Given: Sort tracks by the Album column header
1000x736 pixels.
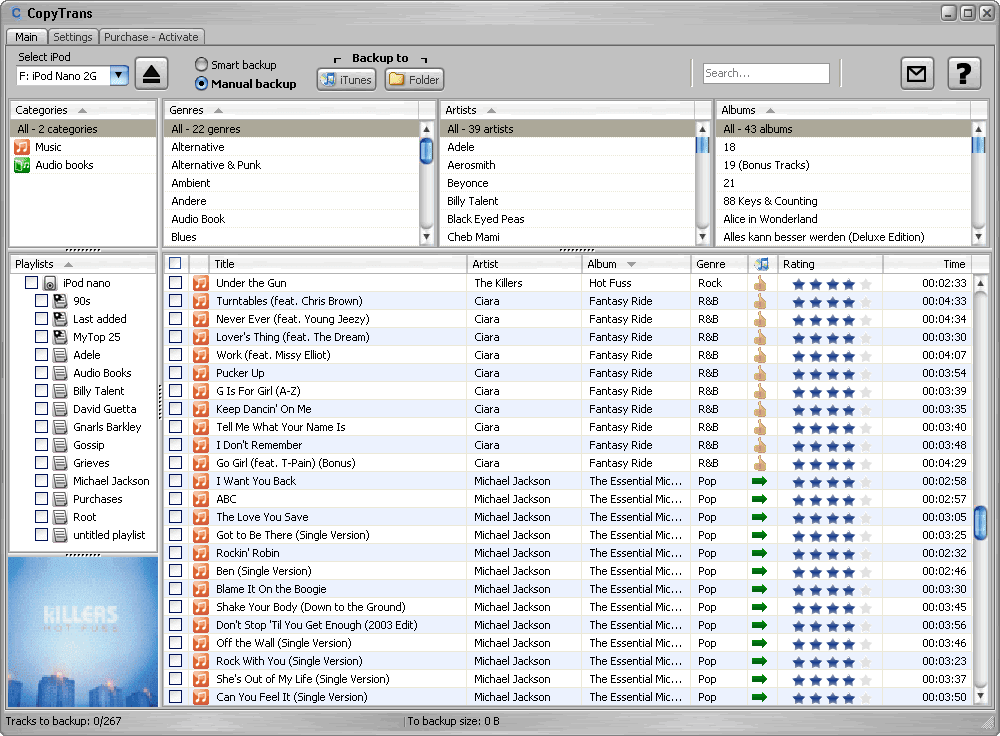Looking at the screenshot, I should (636, 264).
